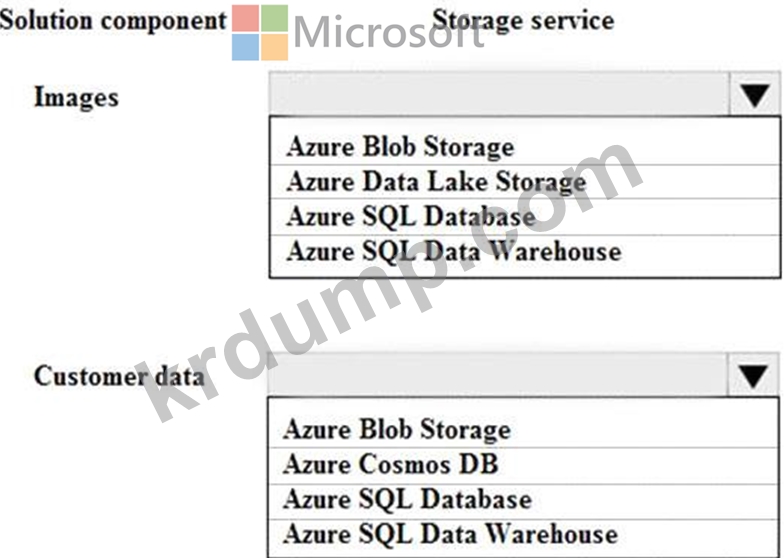Click the Storage service column header
The image size is (784, 558).
coord(523,22)
